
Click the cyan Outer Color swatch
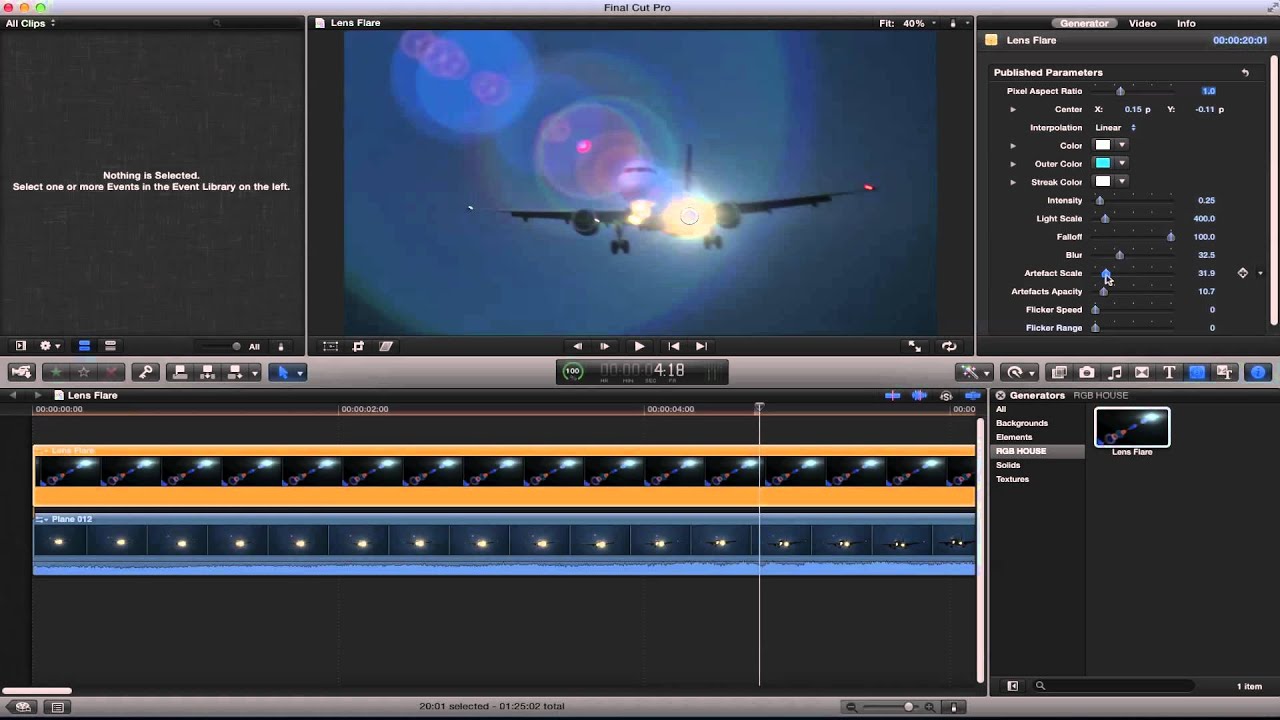click(1103, 163)
